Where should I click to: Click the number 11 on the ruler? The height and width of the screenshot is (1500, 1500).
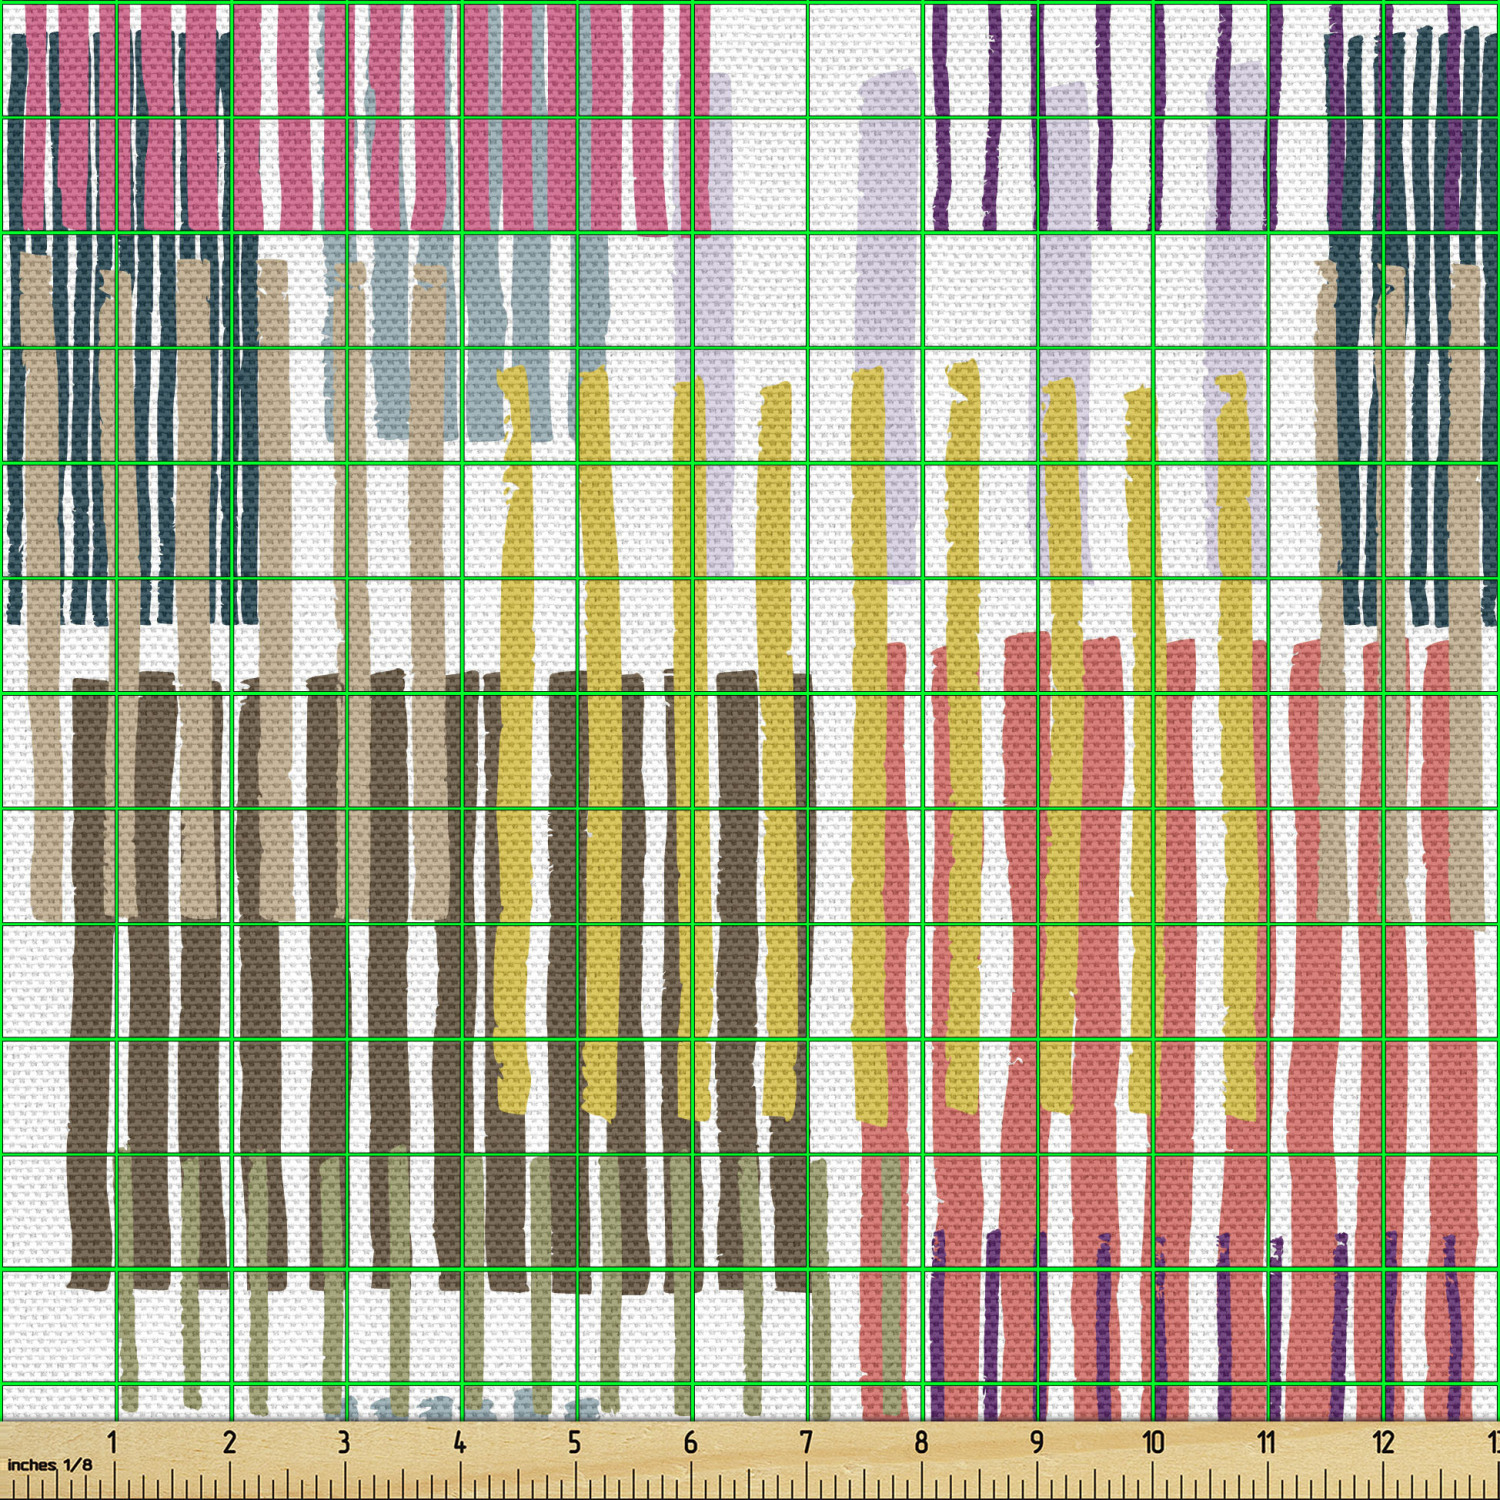(x=1267, y=1442)
